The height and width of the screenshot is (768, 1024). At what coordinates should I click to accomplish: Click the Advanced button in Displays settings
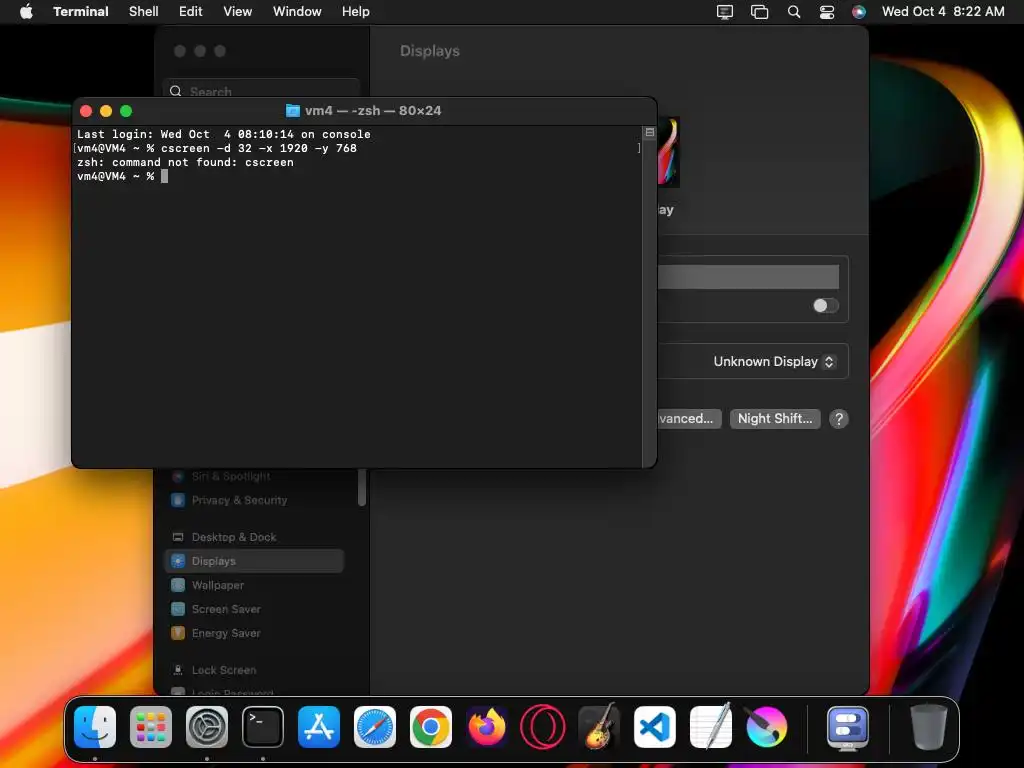(689, 419)
